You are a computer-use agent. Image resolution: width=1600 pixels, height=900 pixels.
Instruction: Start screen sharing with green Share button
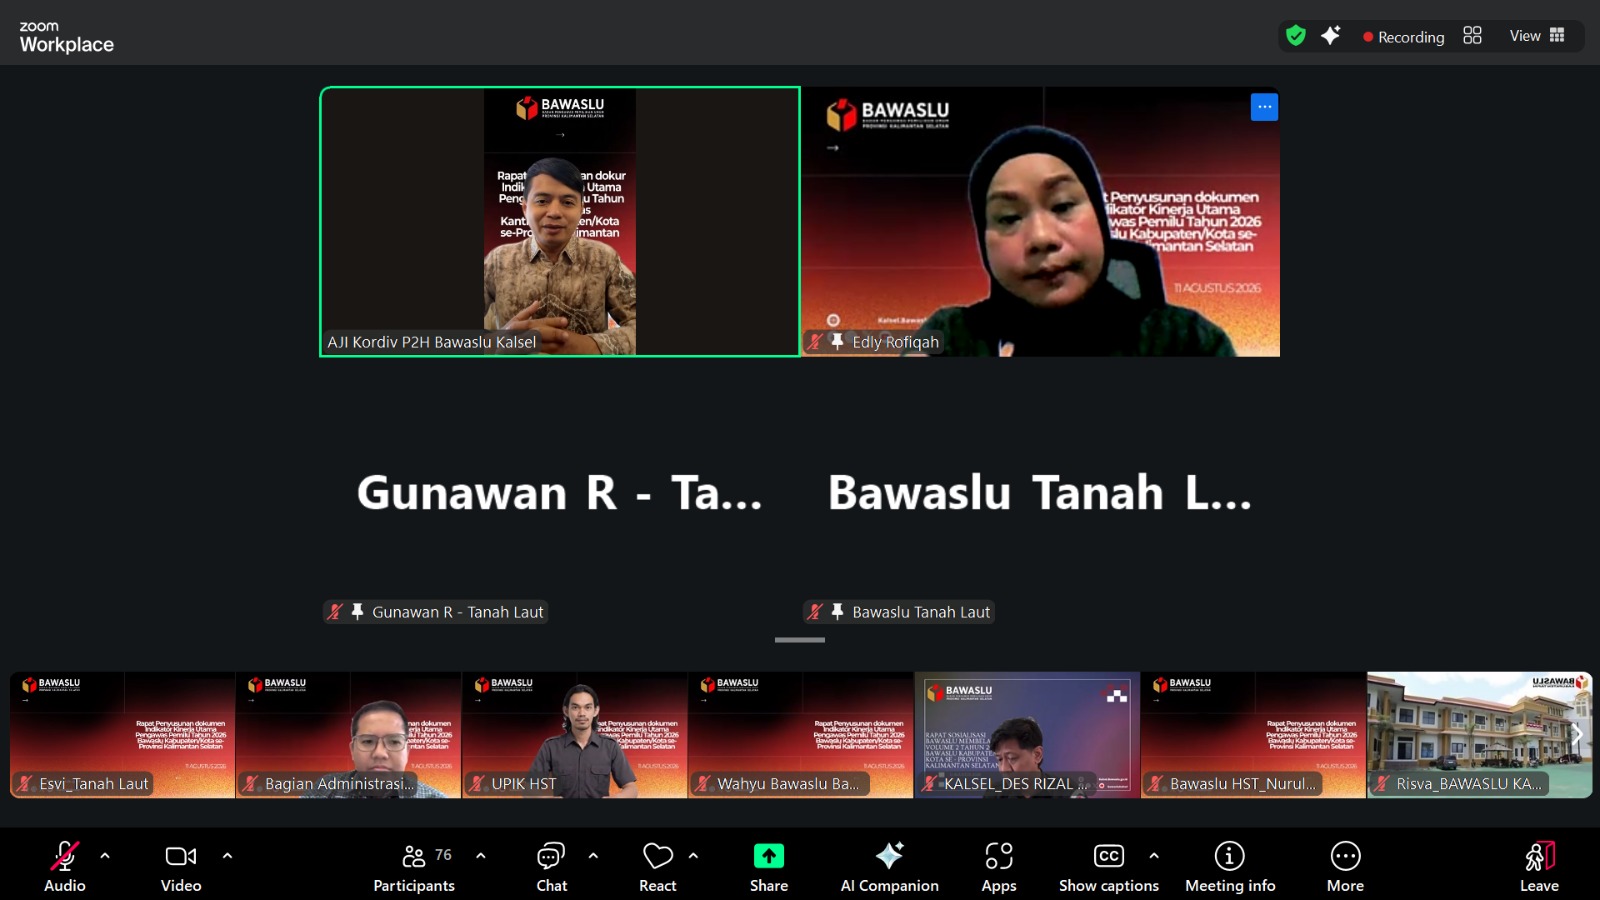[769, 866]
